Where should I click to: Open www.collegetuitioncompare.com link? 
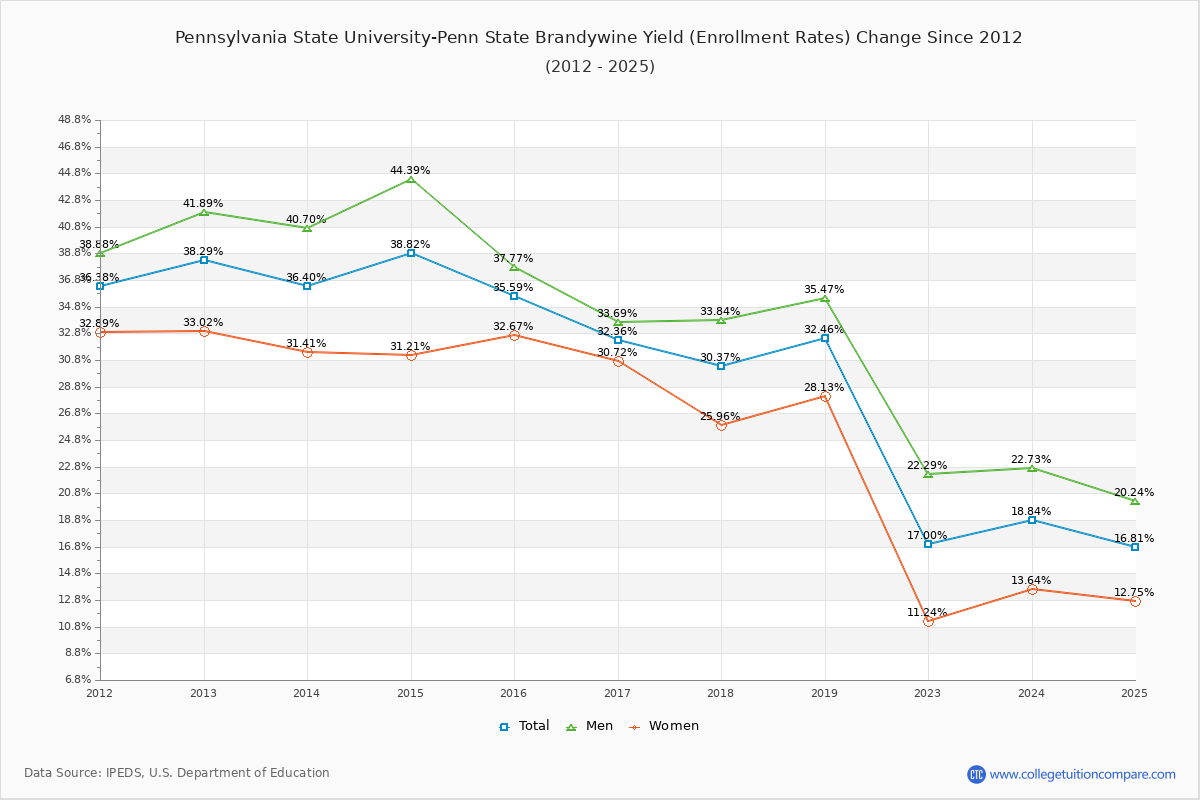pos(1083,774)
